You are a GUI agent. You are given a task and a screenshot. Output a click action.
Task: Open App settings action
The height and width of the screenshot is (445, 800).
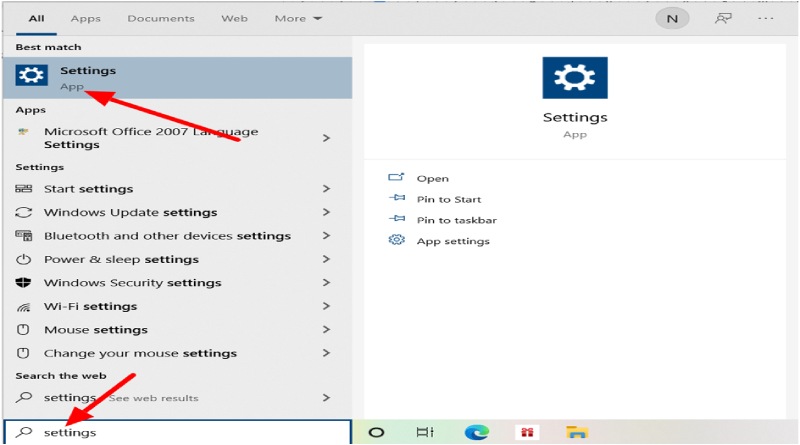pyautogui.click(x=453, y=241)
